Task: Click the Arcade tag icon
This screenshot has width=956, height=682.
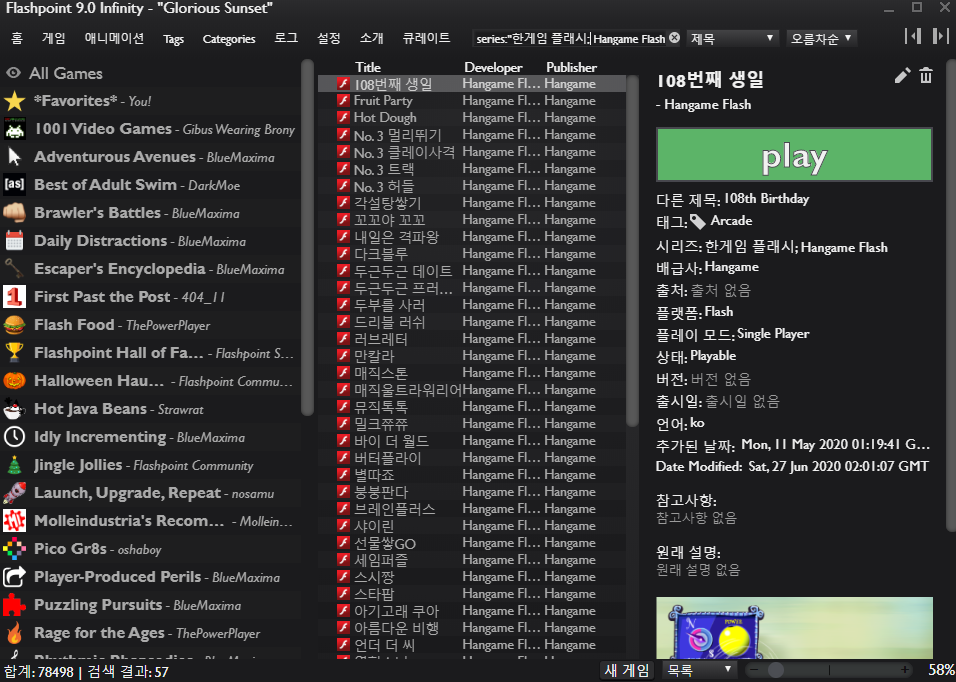Action: point(697,221)
